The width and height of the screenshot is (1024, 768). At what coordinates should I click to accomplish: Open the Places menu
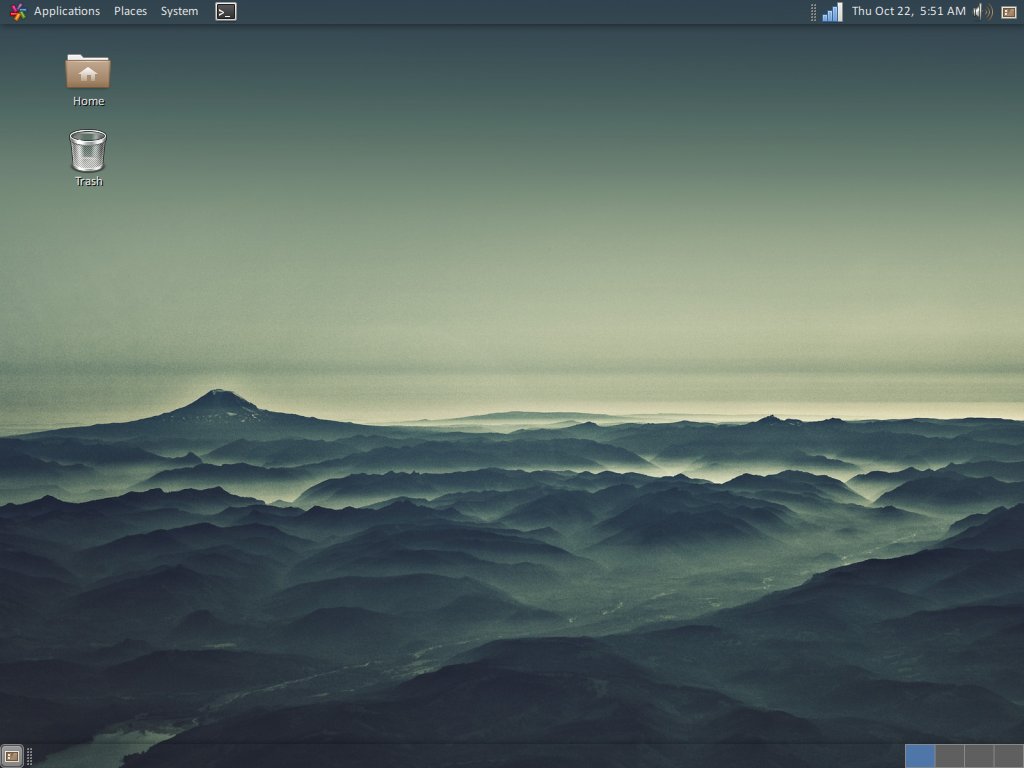click(x=130, y=11)
